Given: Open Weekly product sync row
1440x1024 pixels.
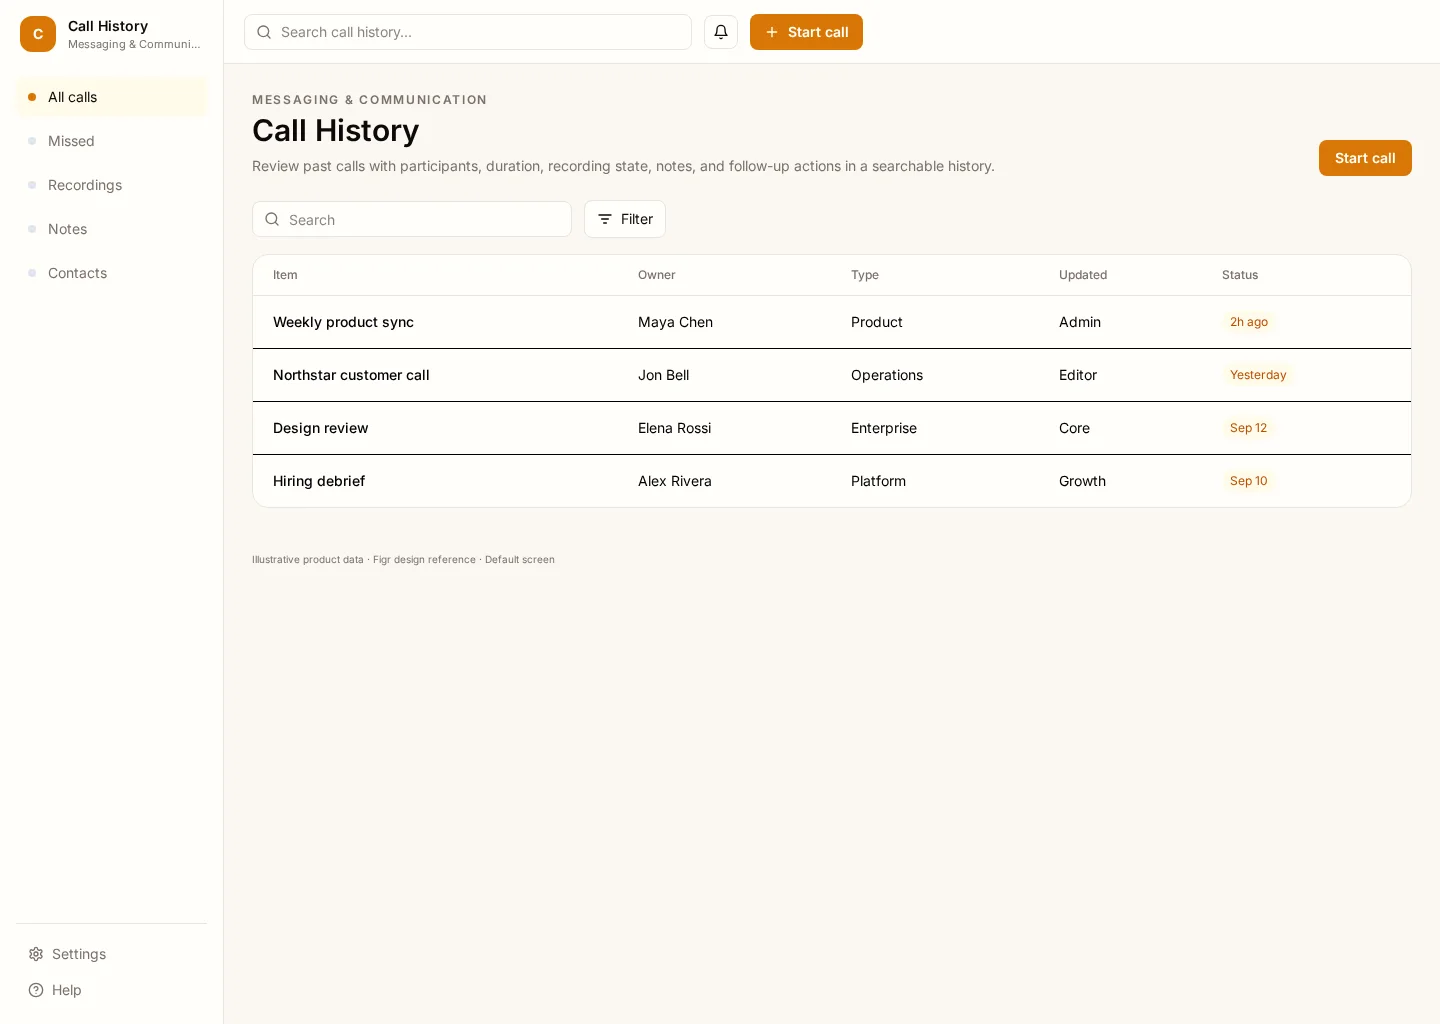Looking at the screenshot, I should click(x=832, y=322).
